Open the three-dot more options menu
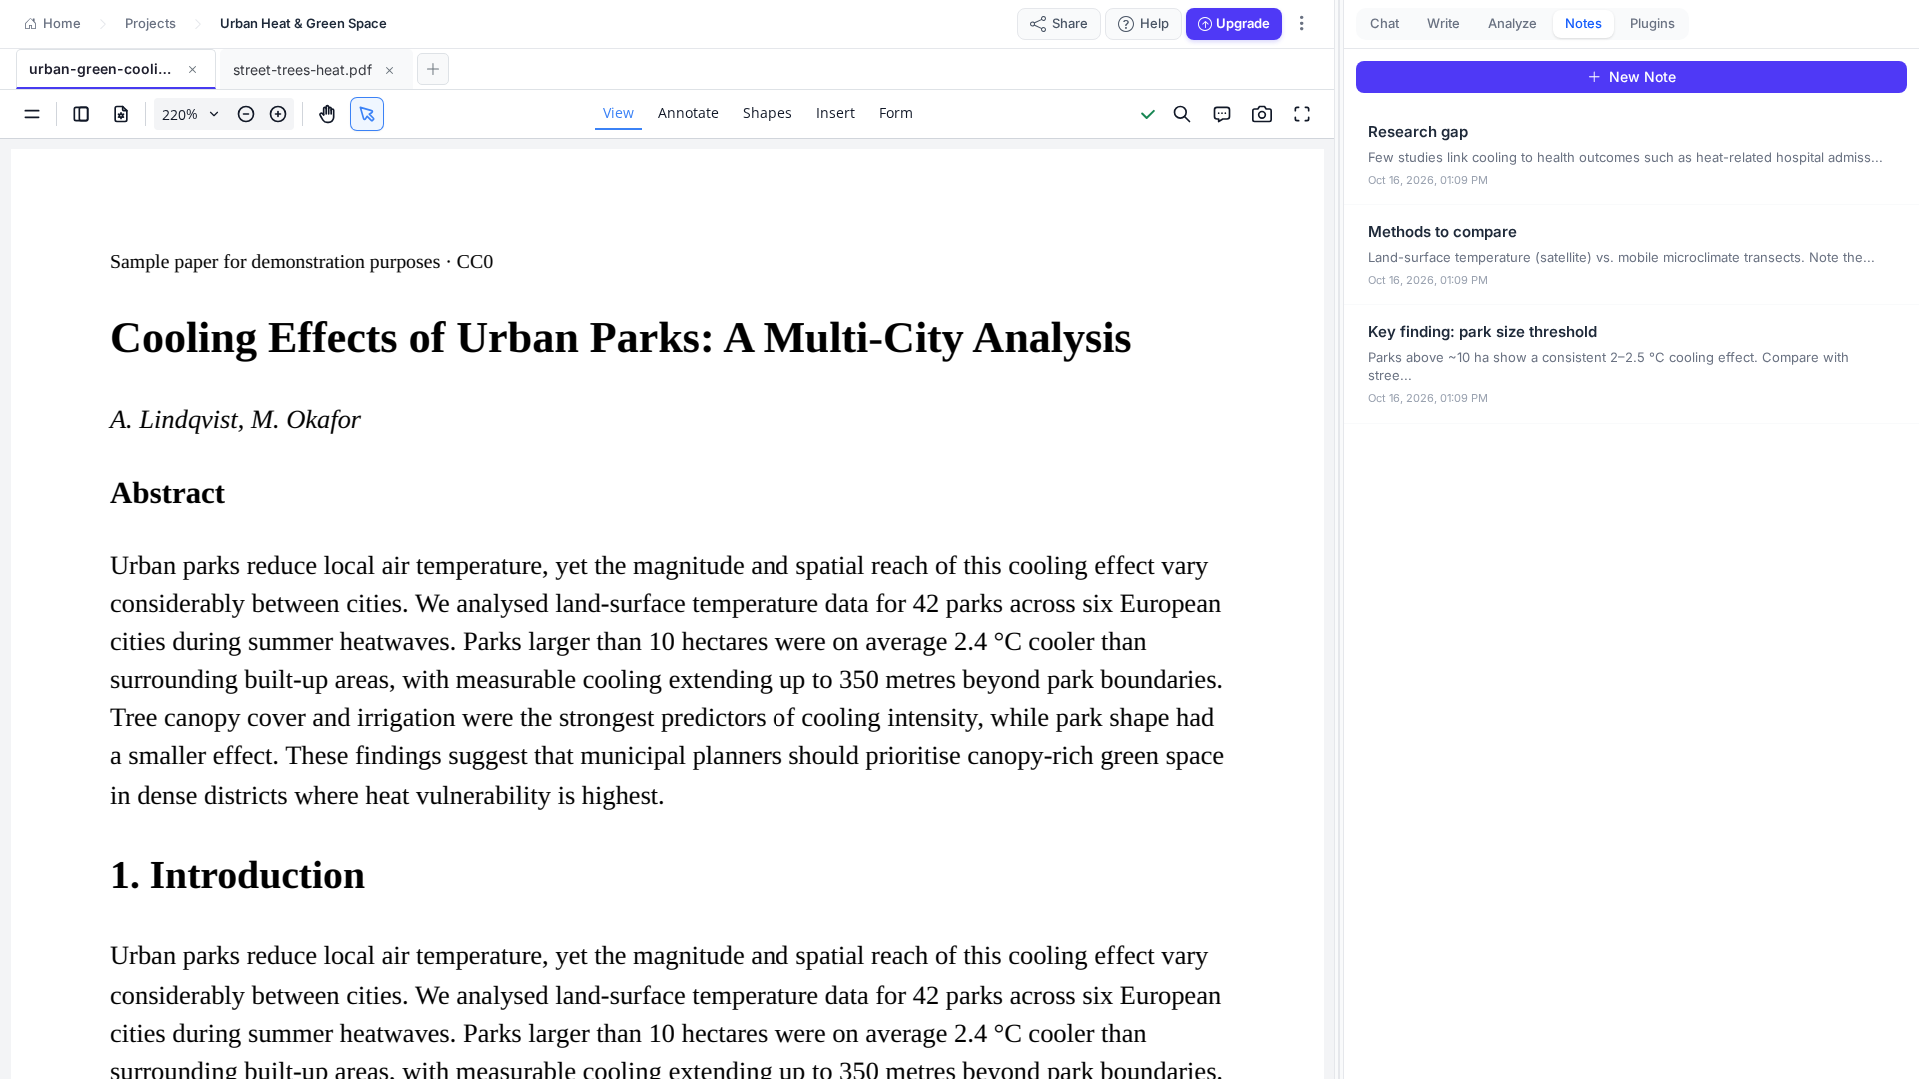This screenshot has width=1919, height=1079. 1302,23
